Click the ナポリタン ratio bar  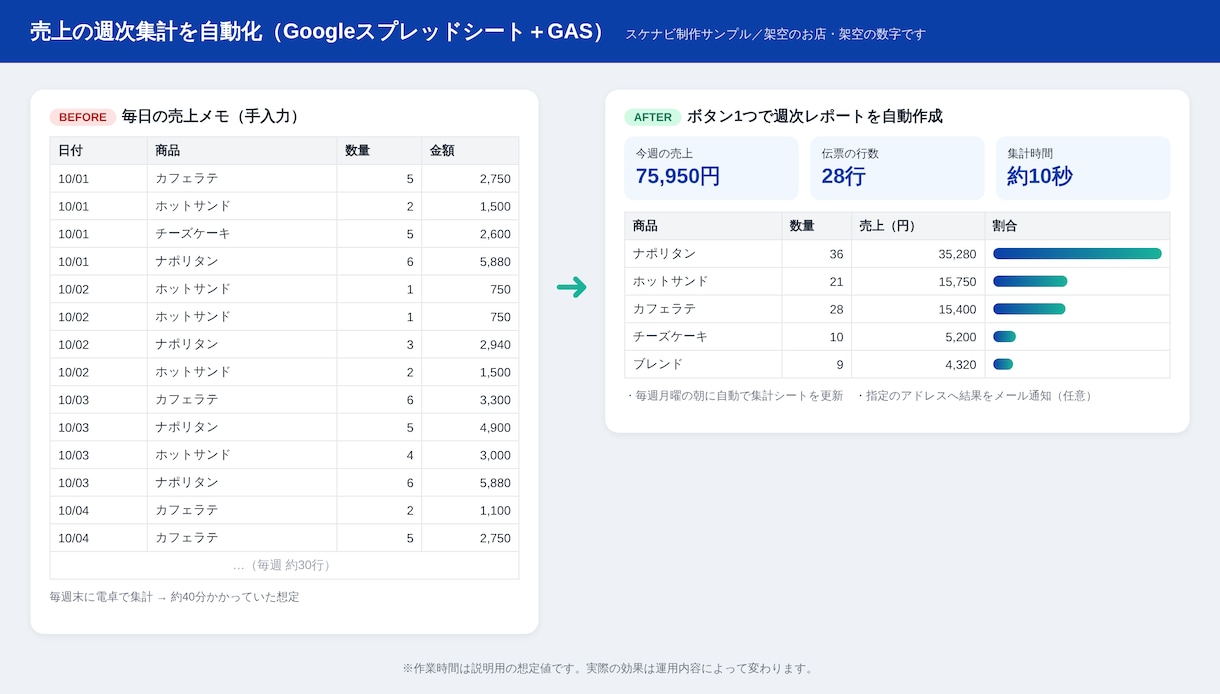1077,254
